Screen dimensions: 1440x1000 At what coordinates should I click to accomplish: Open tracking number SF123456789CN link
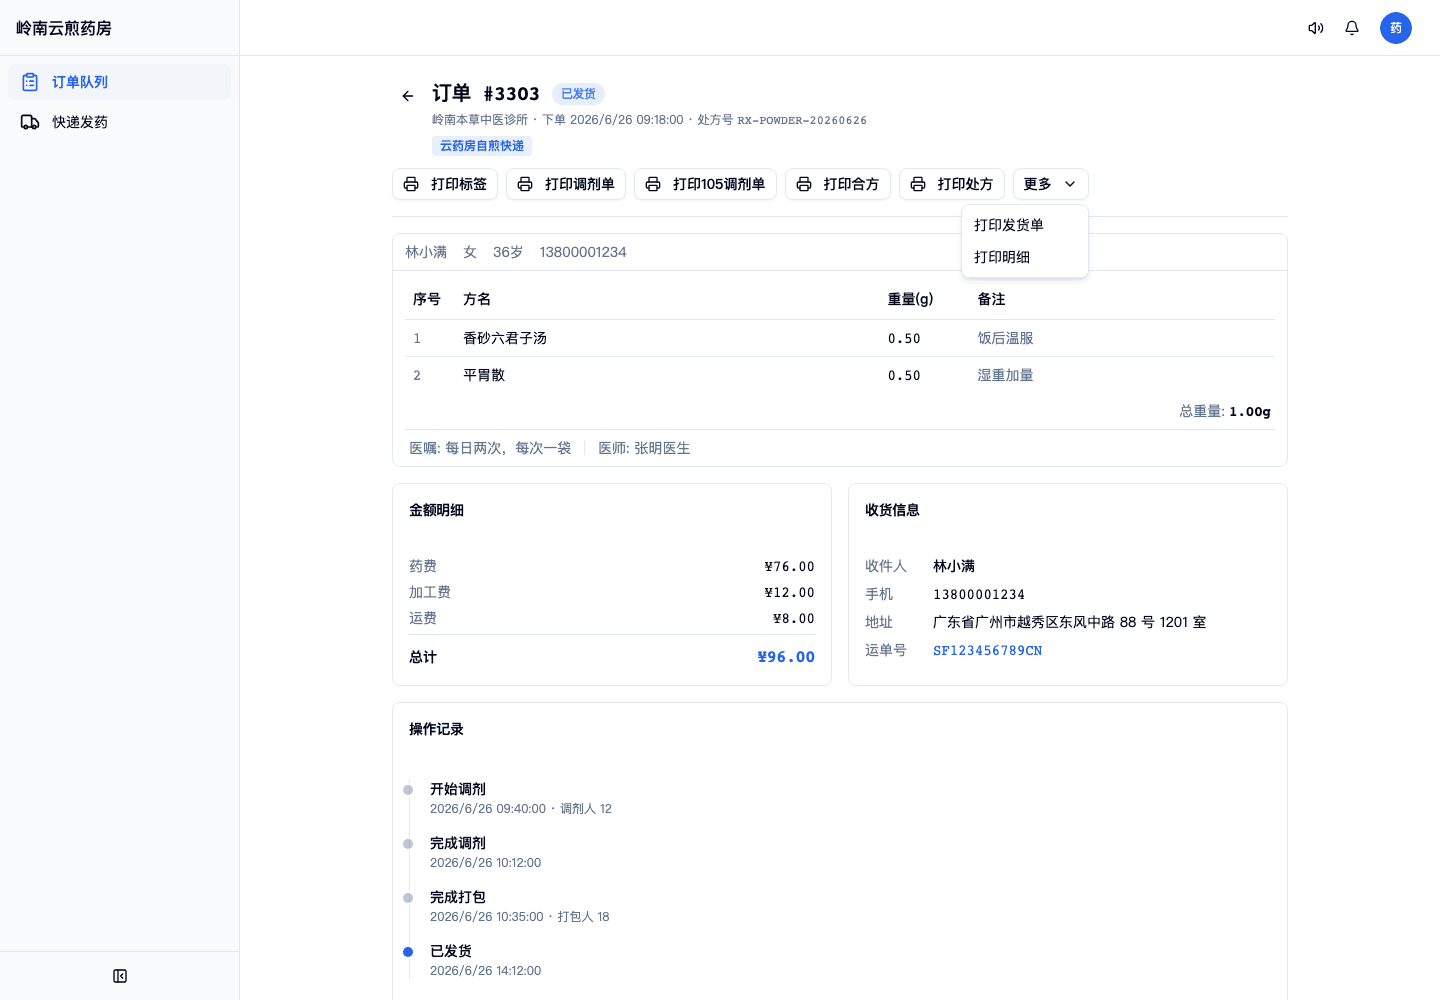(988, 651)
